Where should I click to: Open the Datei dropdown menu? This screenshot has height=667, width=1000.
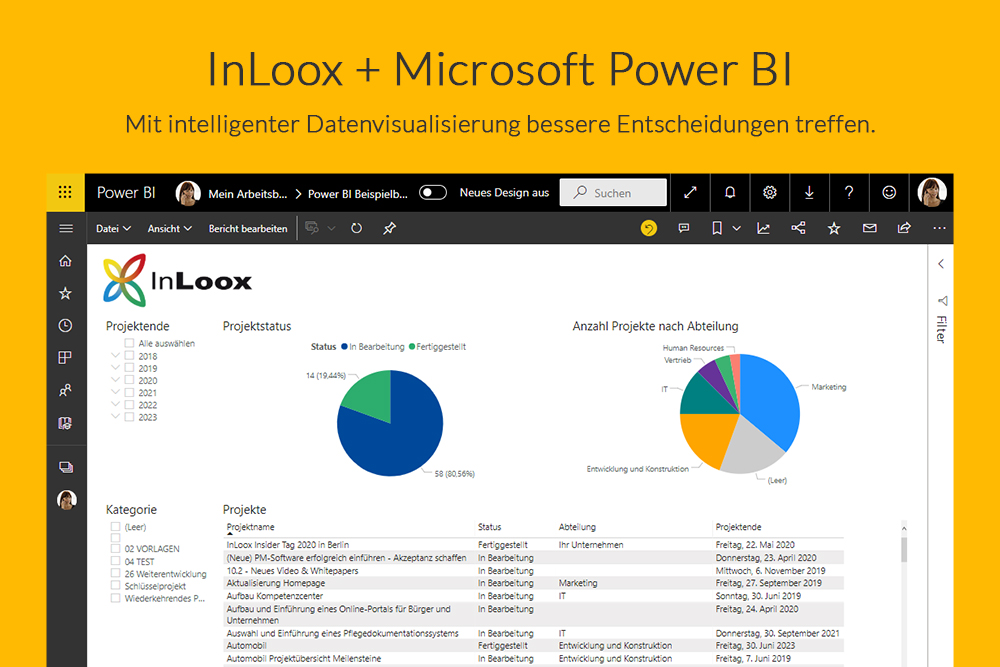tap(114, 228)
